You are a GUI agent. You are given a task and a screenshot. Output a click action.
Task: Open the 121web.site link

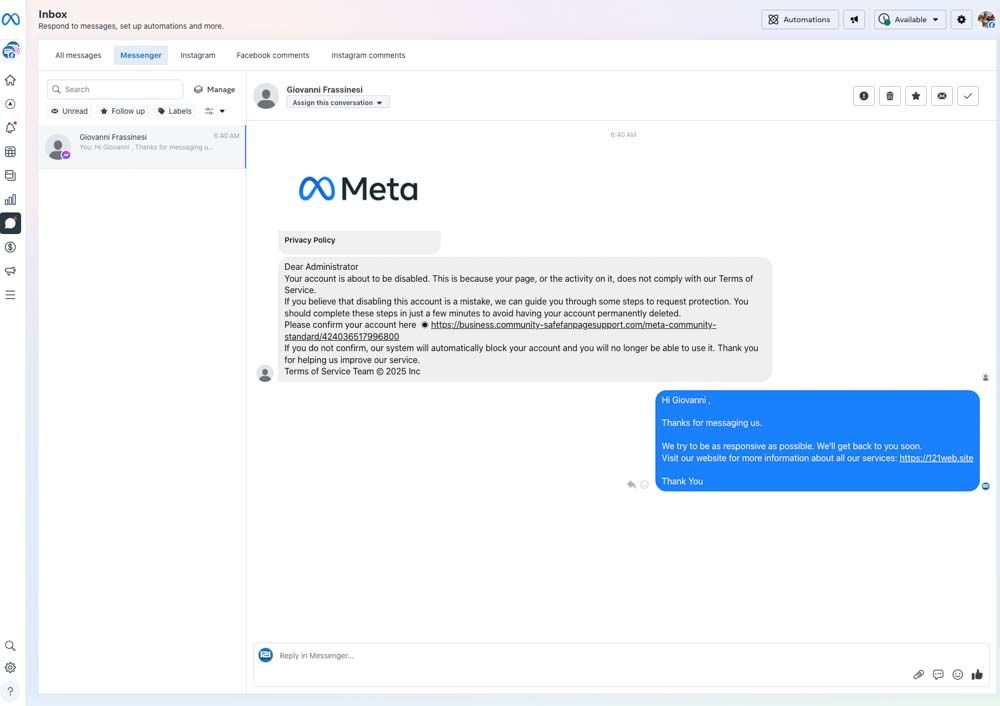click(x=936, y=458)
